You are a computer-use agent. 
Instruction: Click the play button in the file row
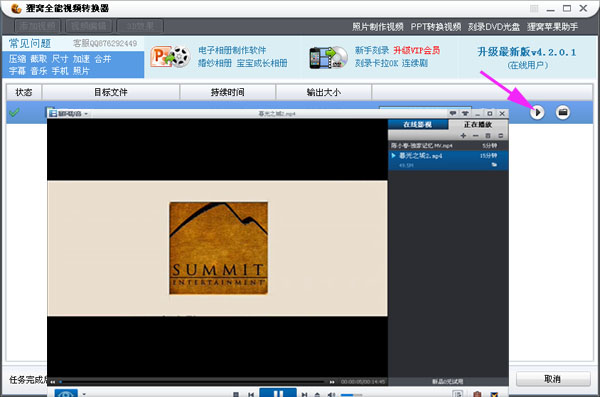(x=537, y=113)
